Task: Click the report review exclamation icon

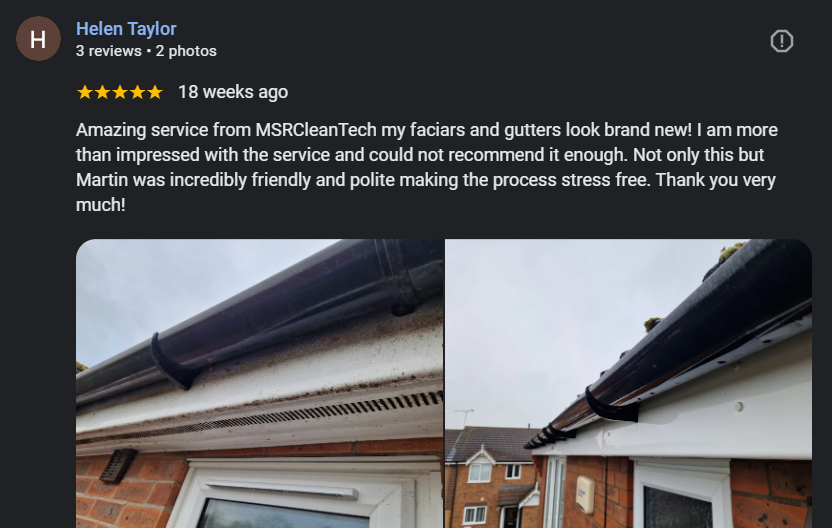Action: click(782, 41)
